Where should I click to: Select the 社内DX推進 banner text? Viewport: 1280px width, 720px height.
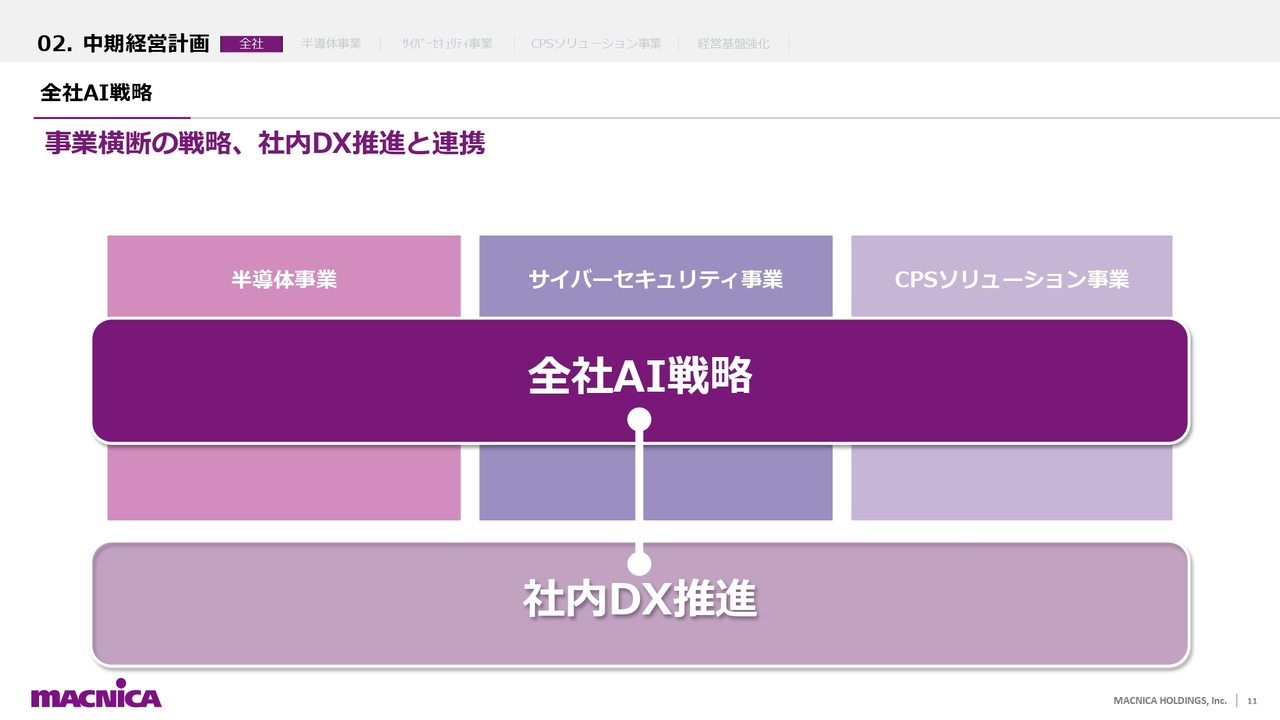tap(640, 600)
